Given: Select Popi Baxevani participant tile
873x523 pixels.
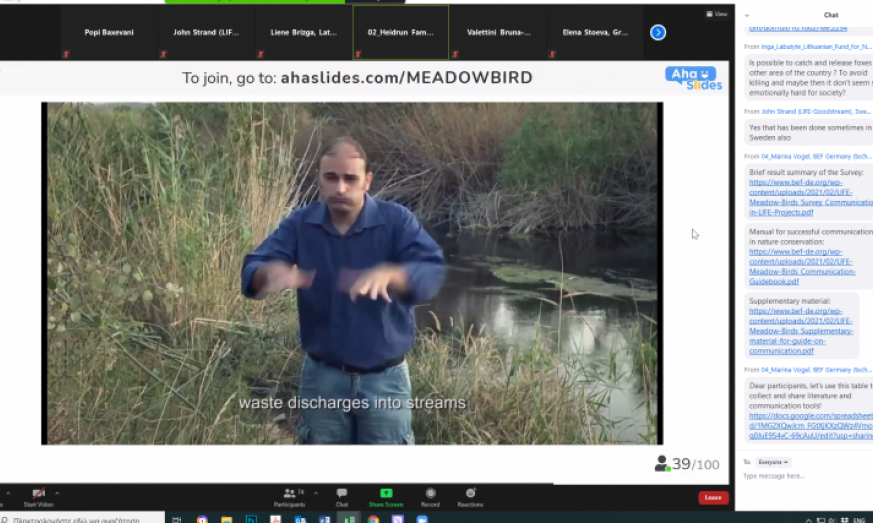Looking at the screenshot, I should pos(109,32).
